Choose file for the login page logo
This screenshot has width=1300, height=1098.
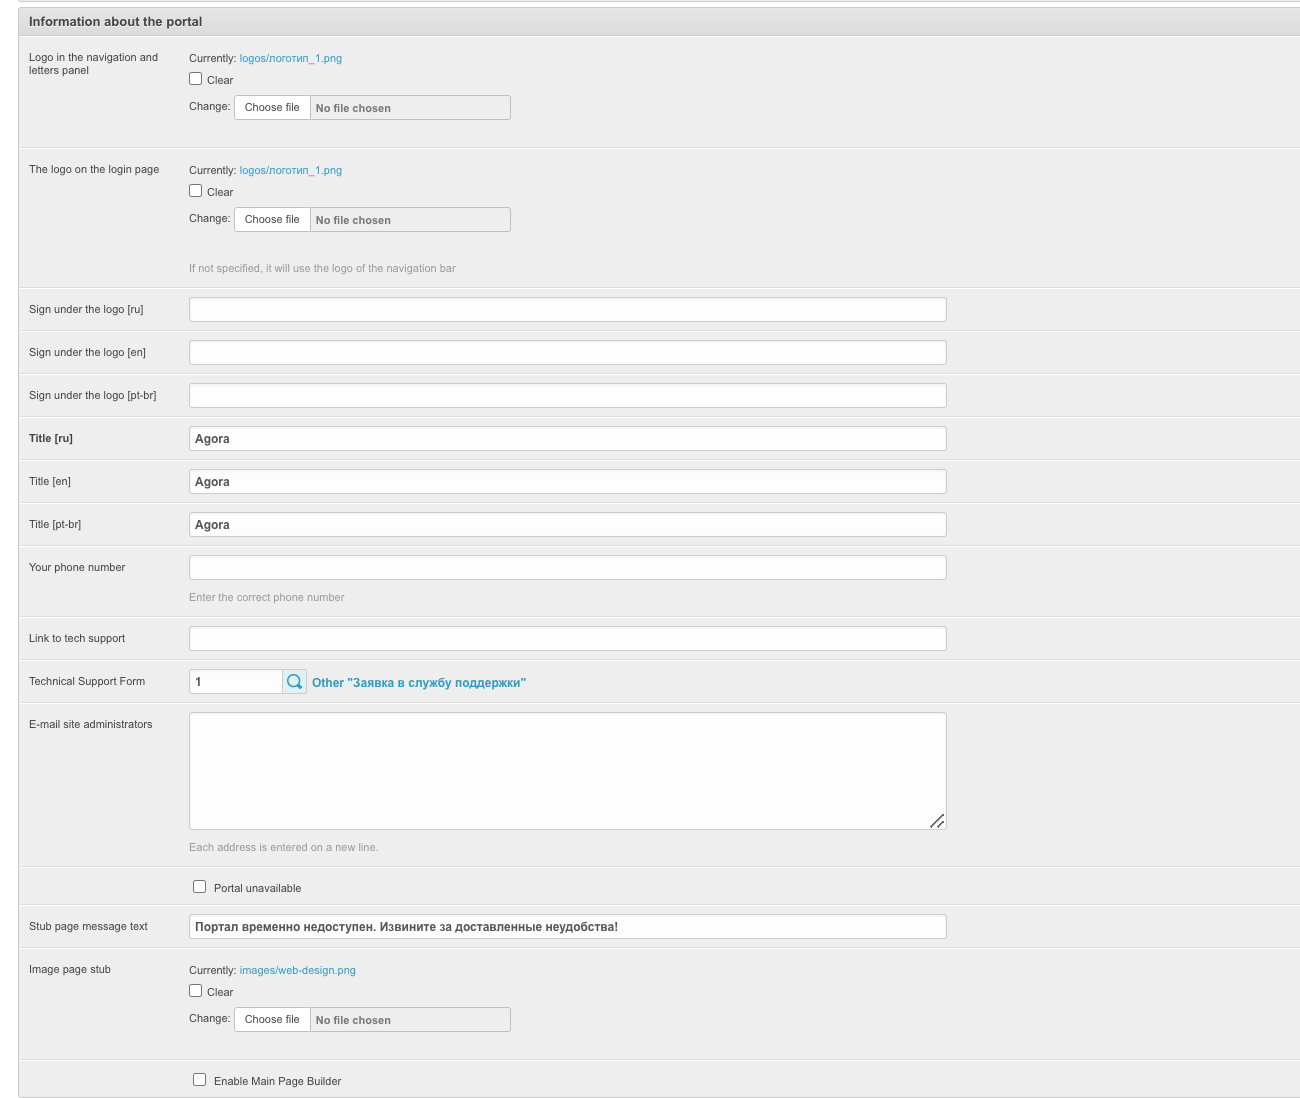272,220
